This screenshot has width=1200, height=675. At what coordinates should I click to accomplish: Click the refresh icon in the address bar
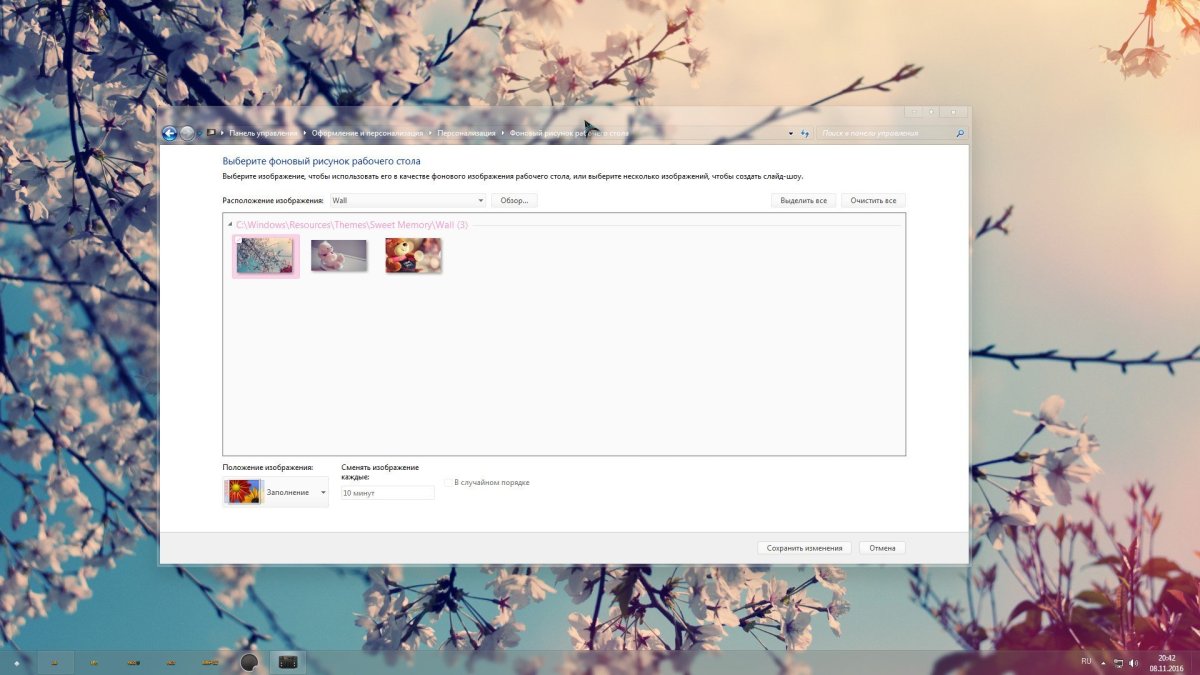pos(805,133)
